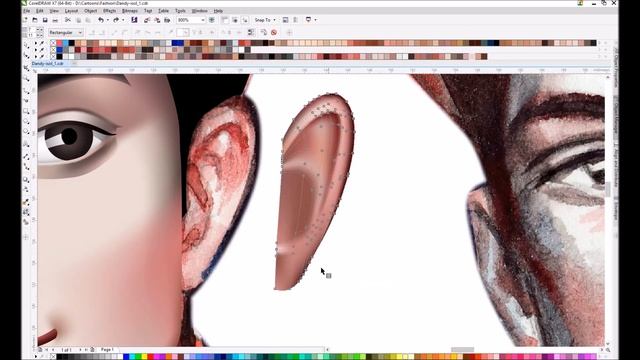Click the Undo arrow icon
This screenshot has width=640, height=360.
pos(101,20)
